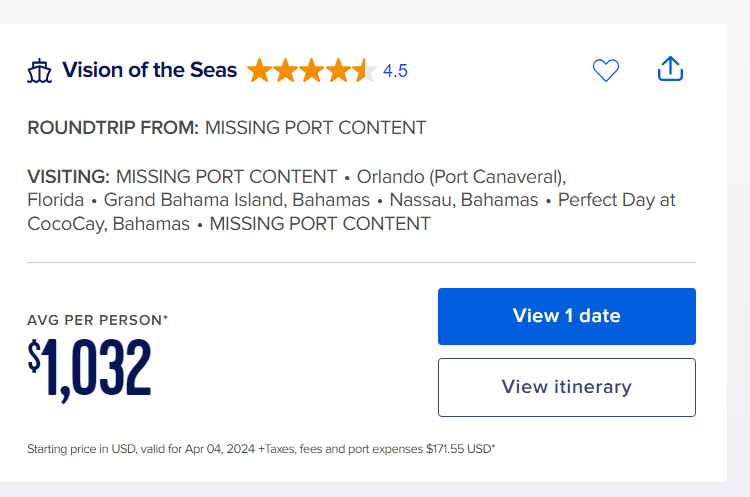Image resolution: width=750 pixels, height=497 pixels.
Task: Click Perfect Day at CocoCay port text
Action: [352, 212]
